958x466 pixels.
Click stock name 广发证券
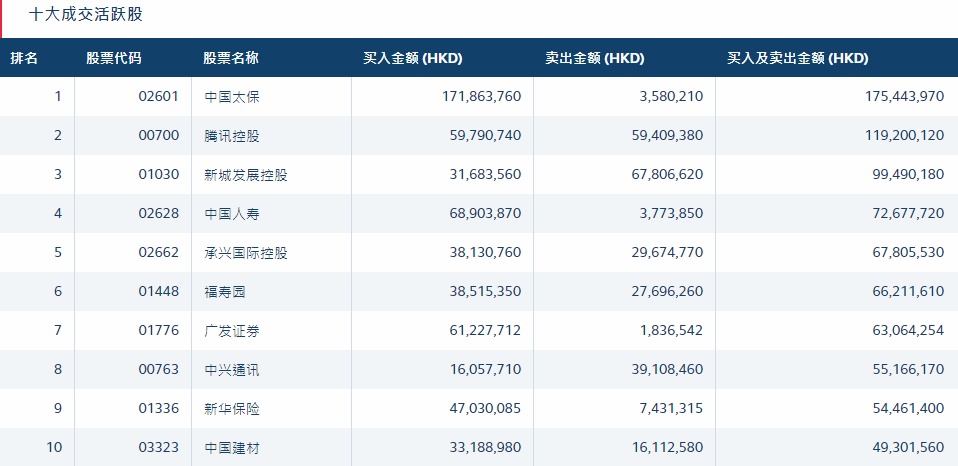232,330
